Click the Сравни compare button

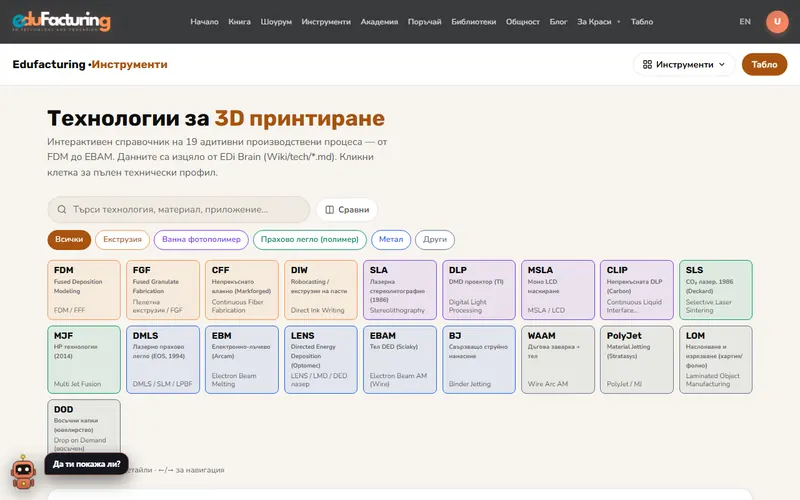(347, 210)
